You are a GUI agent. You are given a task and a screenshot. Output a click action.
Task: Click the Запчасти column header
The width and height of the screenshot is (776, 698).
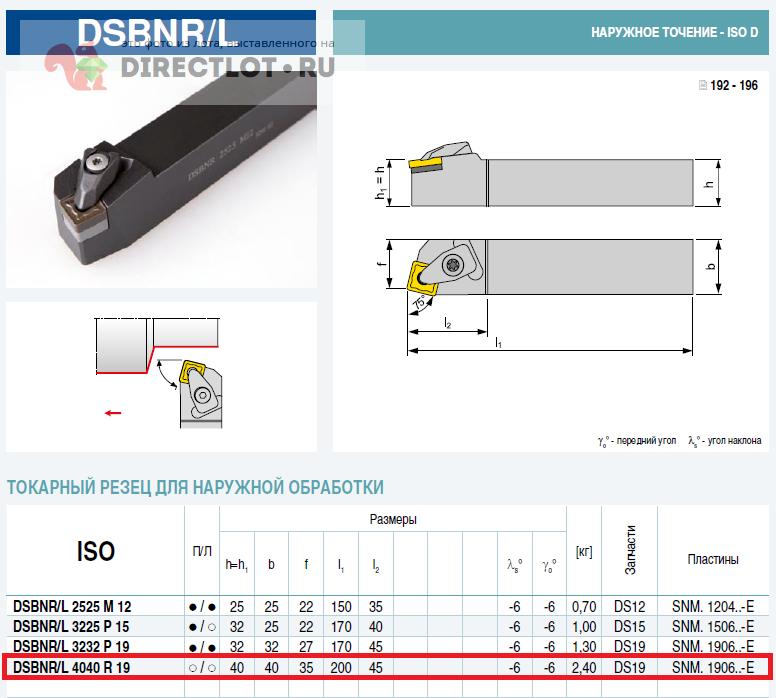click(630, 550)
